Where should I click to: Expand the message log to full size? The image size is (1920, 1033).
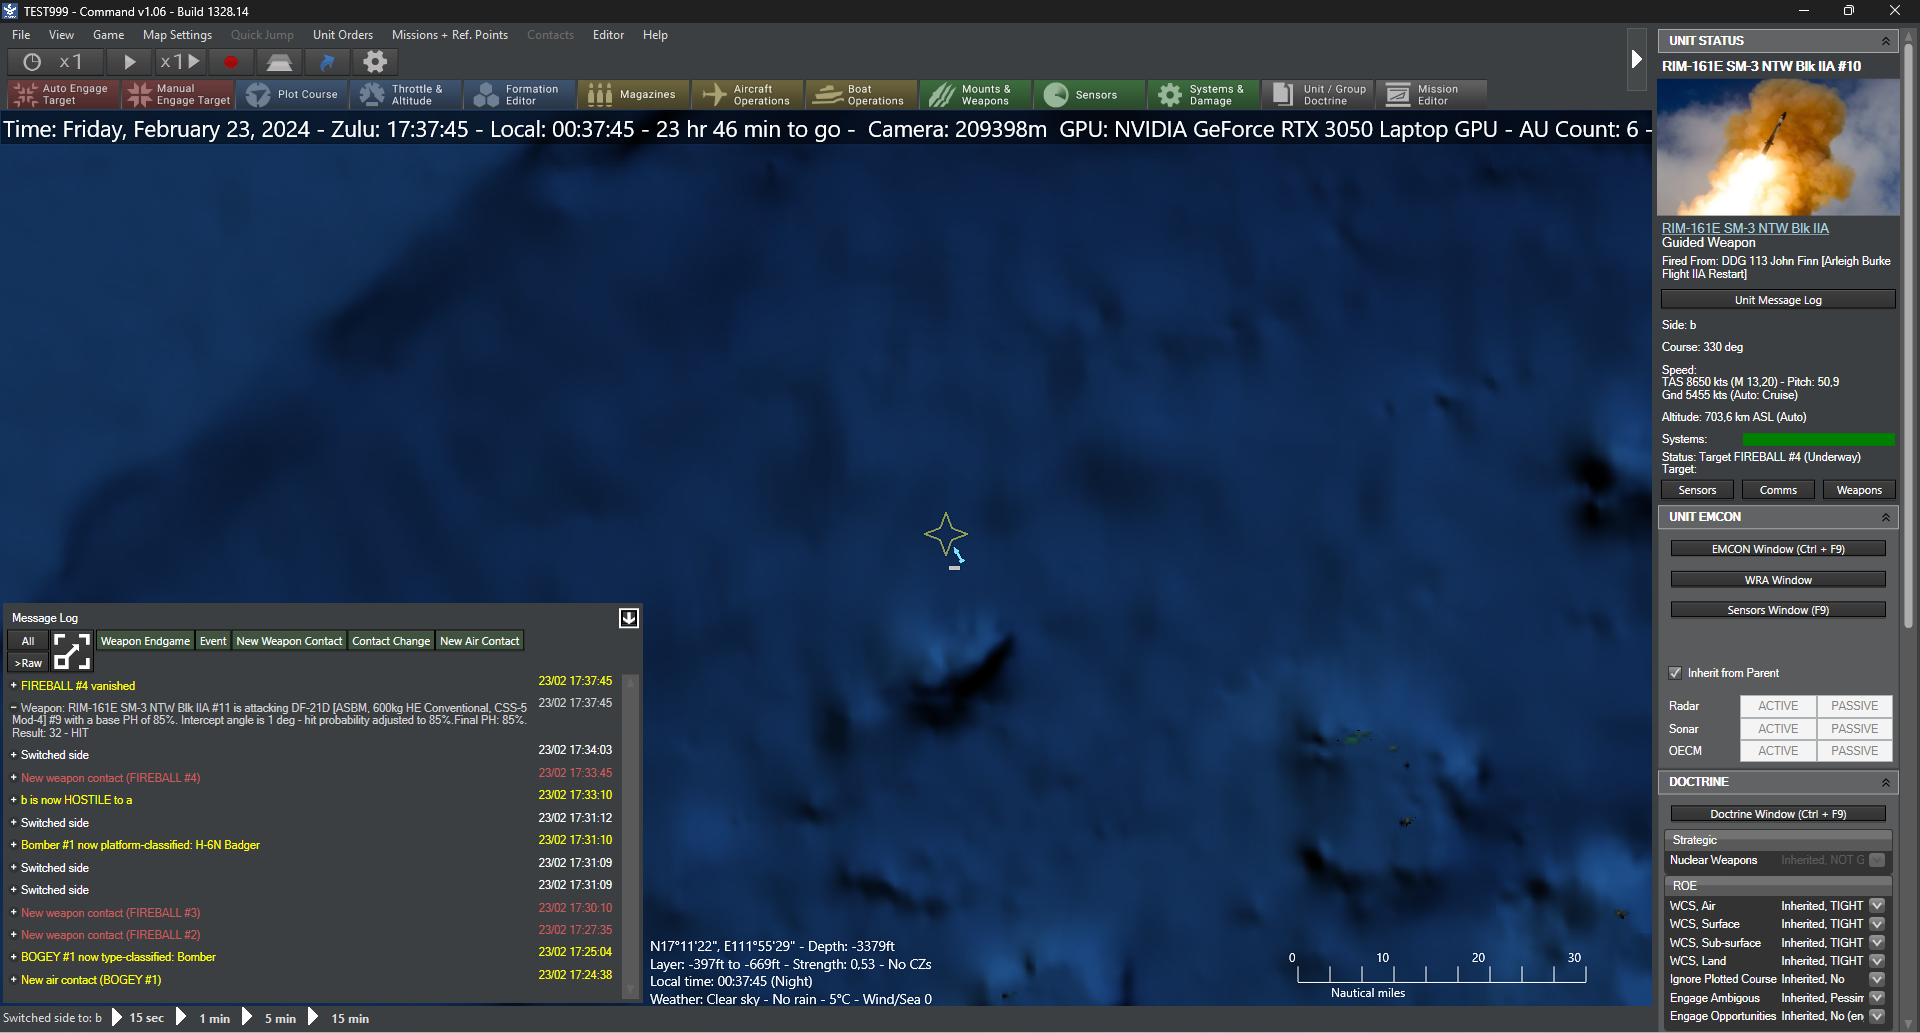[71, 651]
